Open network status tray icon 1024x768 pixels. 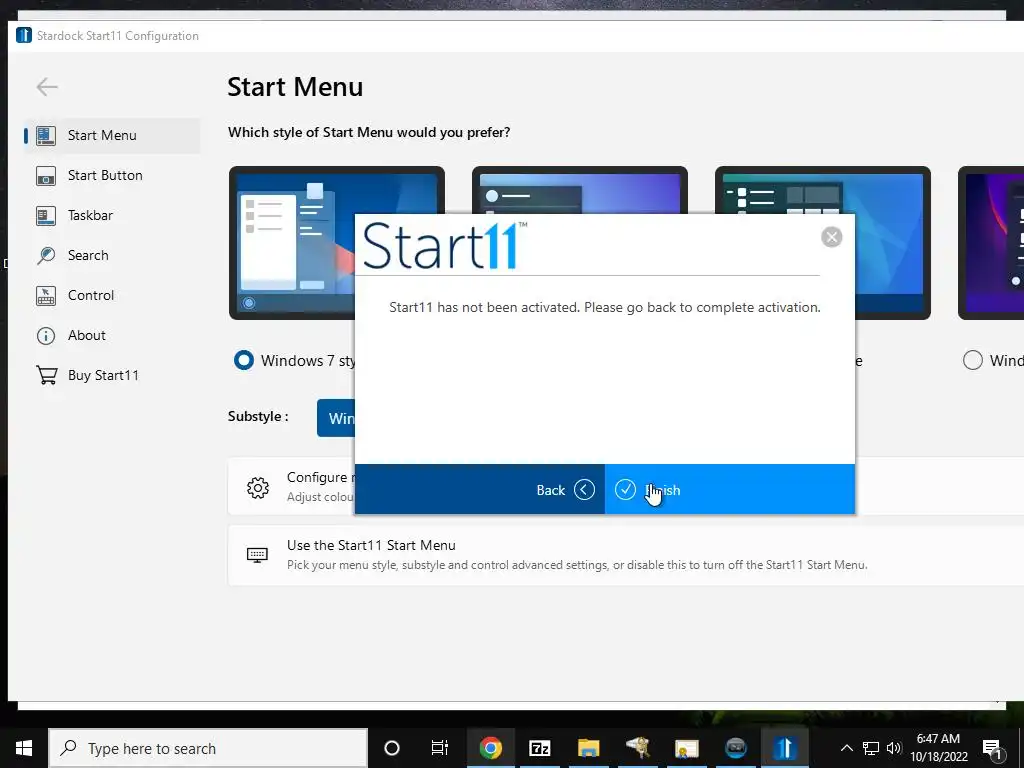(x=871, y=748)
